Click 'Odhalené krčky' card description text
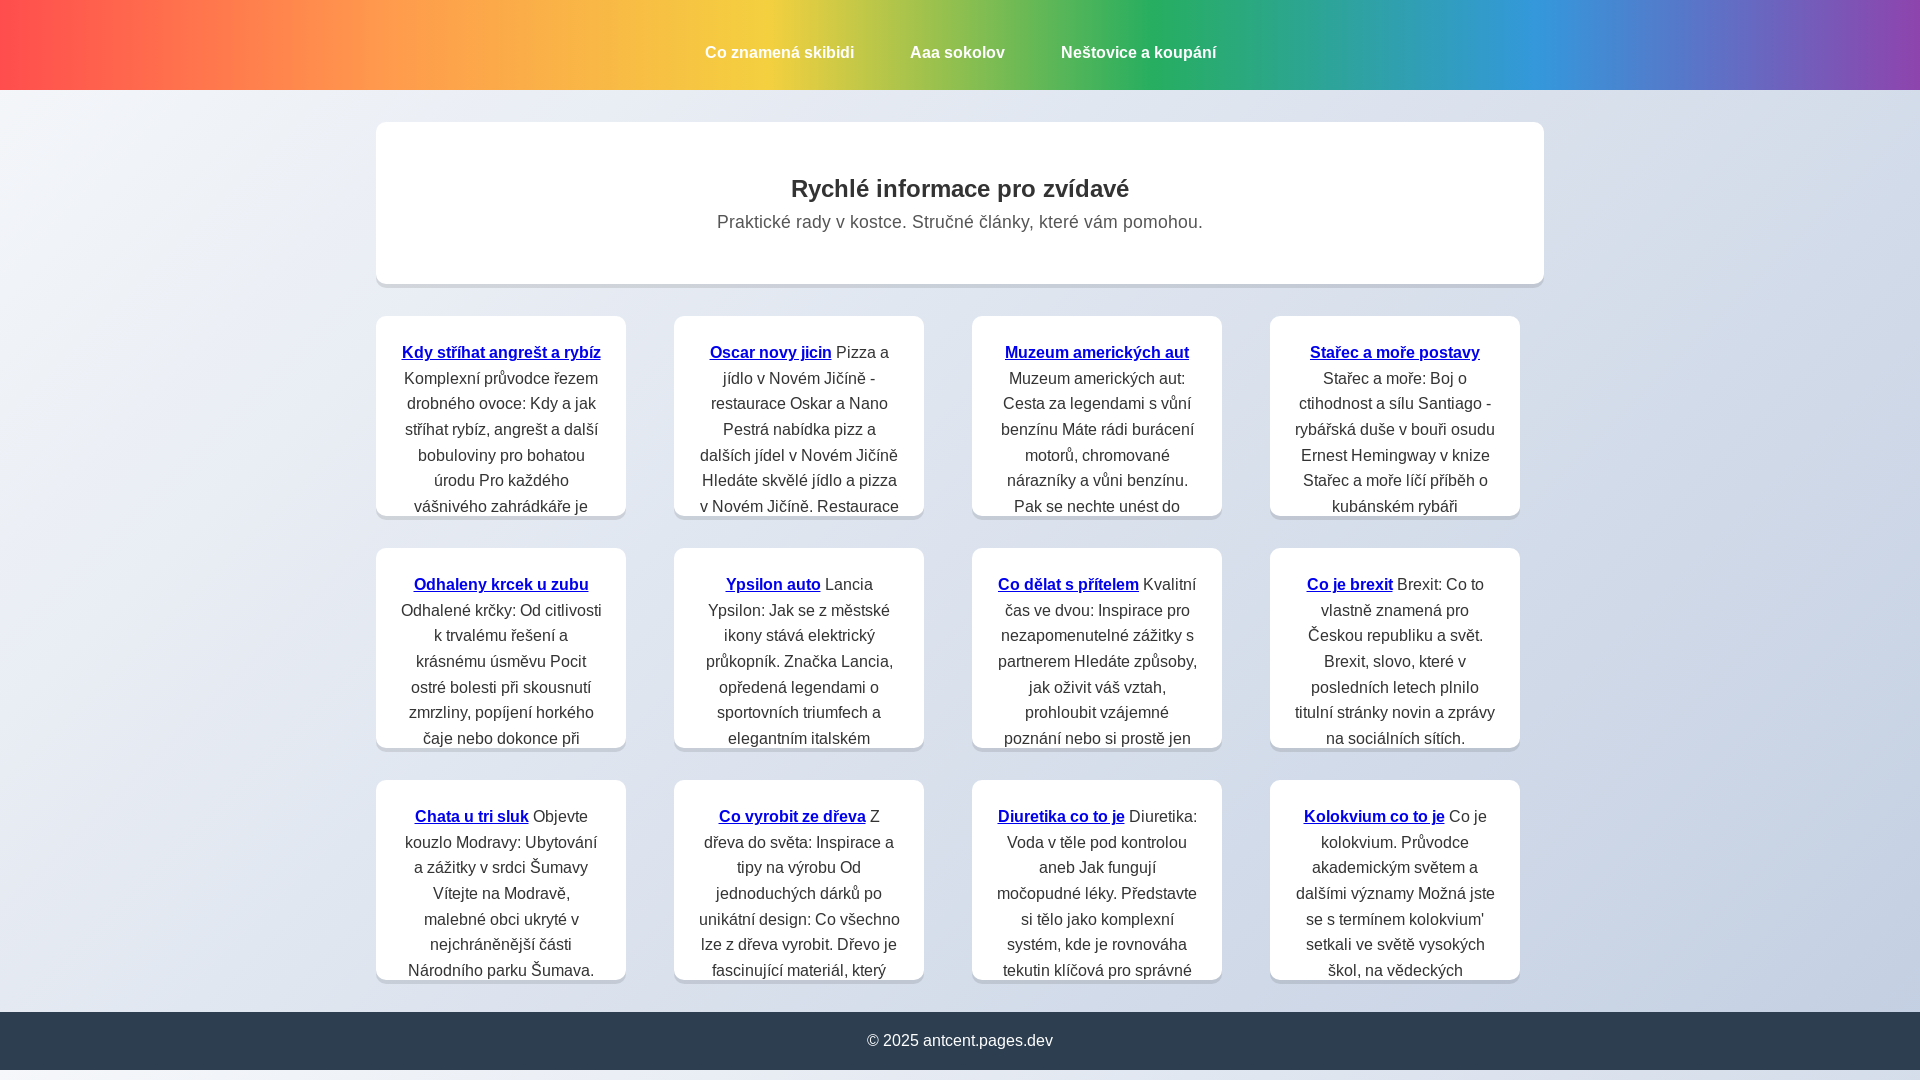 [x=501, y=674]
